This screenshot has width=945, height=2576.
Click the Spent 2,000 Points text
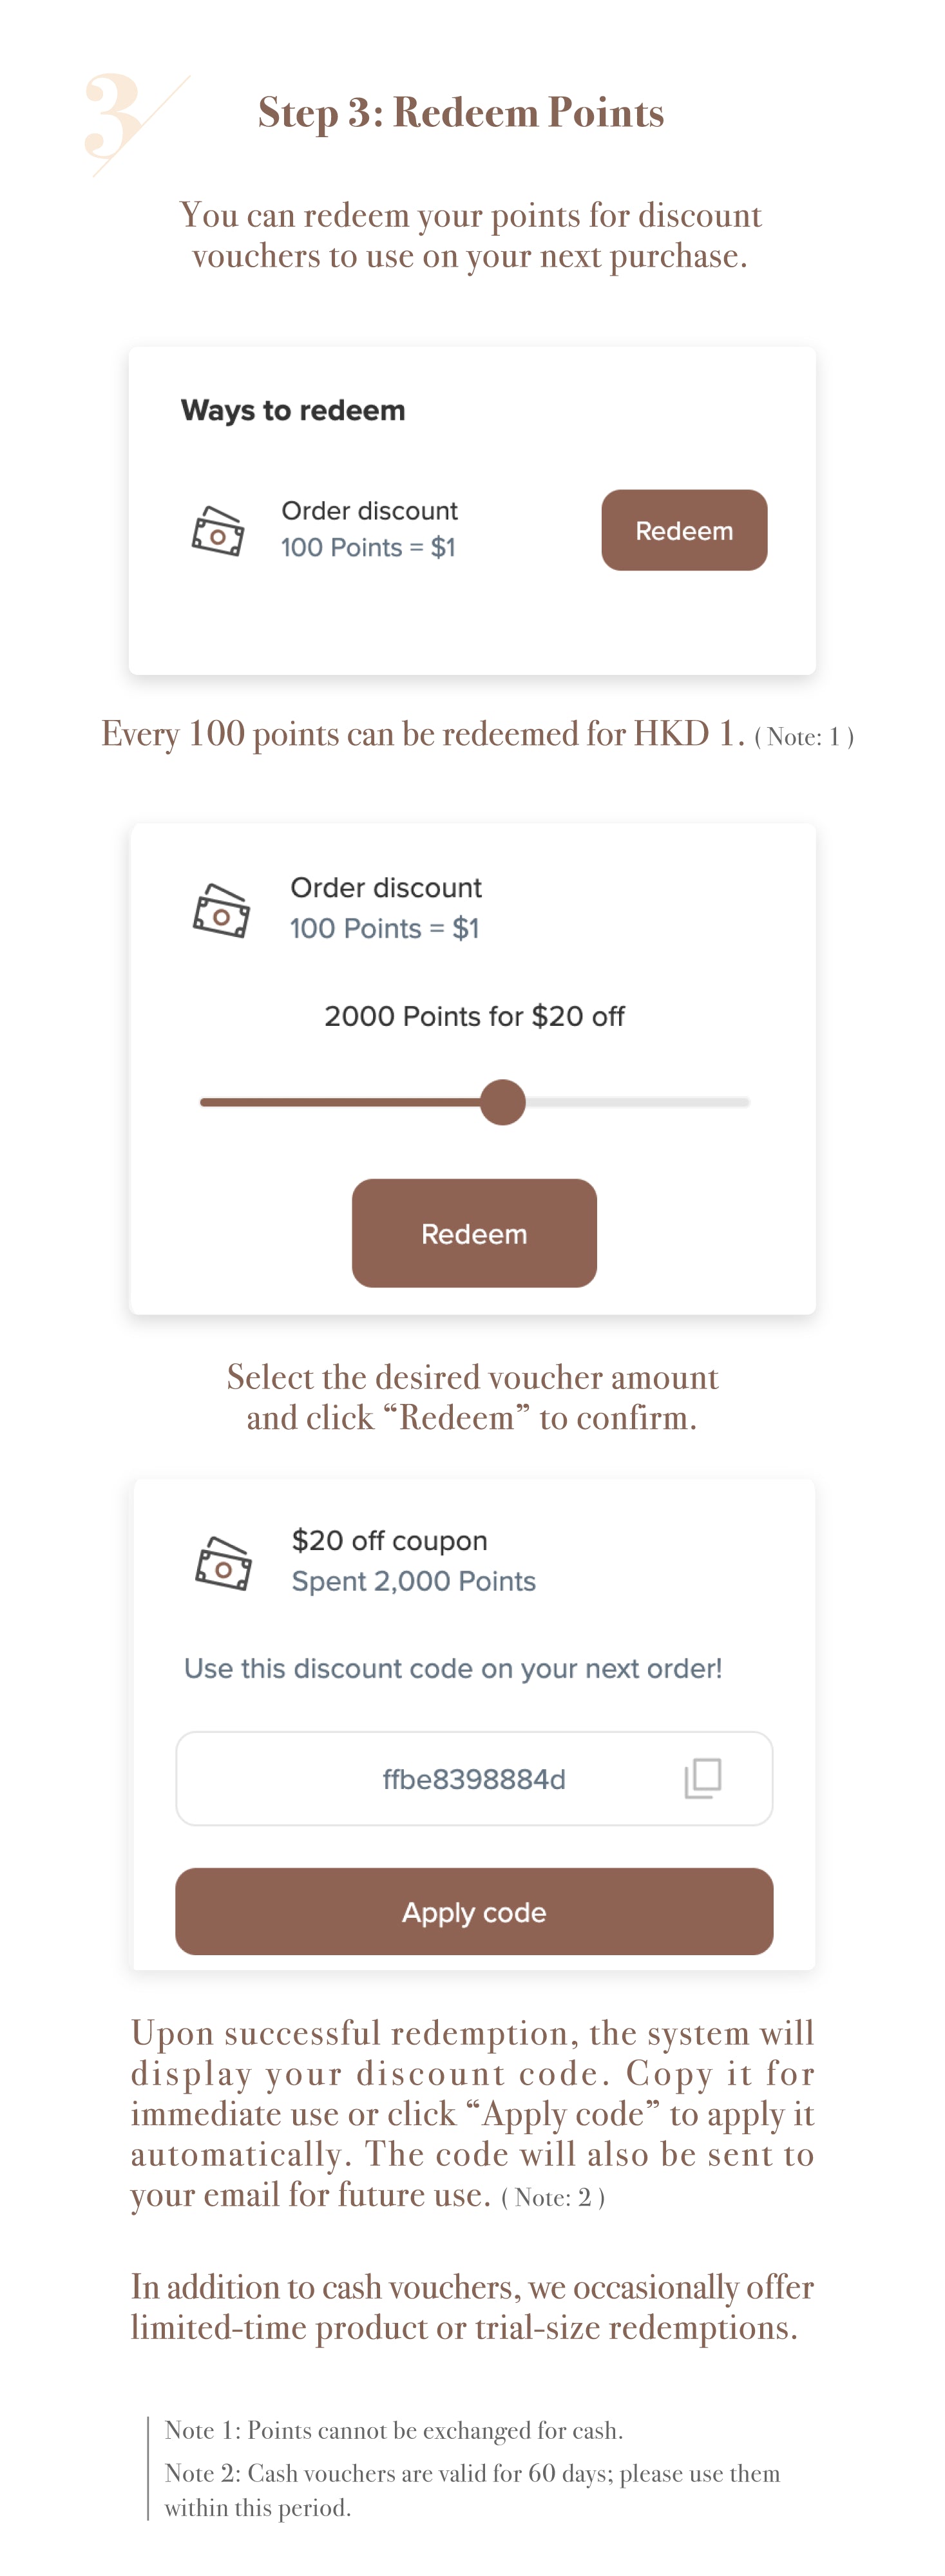tap(413, 1581)
